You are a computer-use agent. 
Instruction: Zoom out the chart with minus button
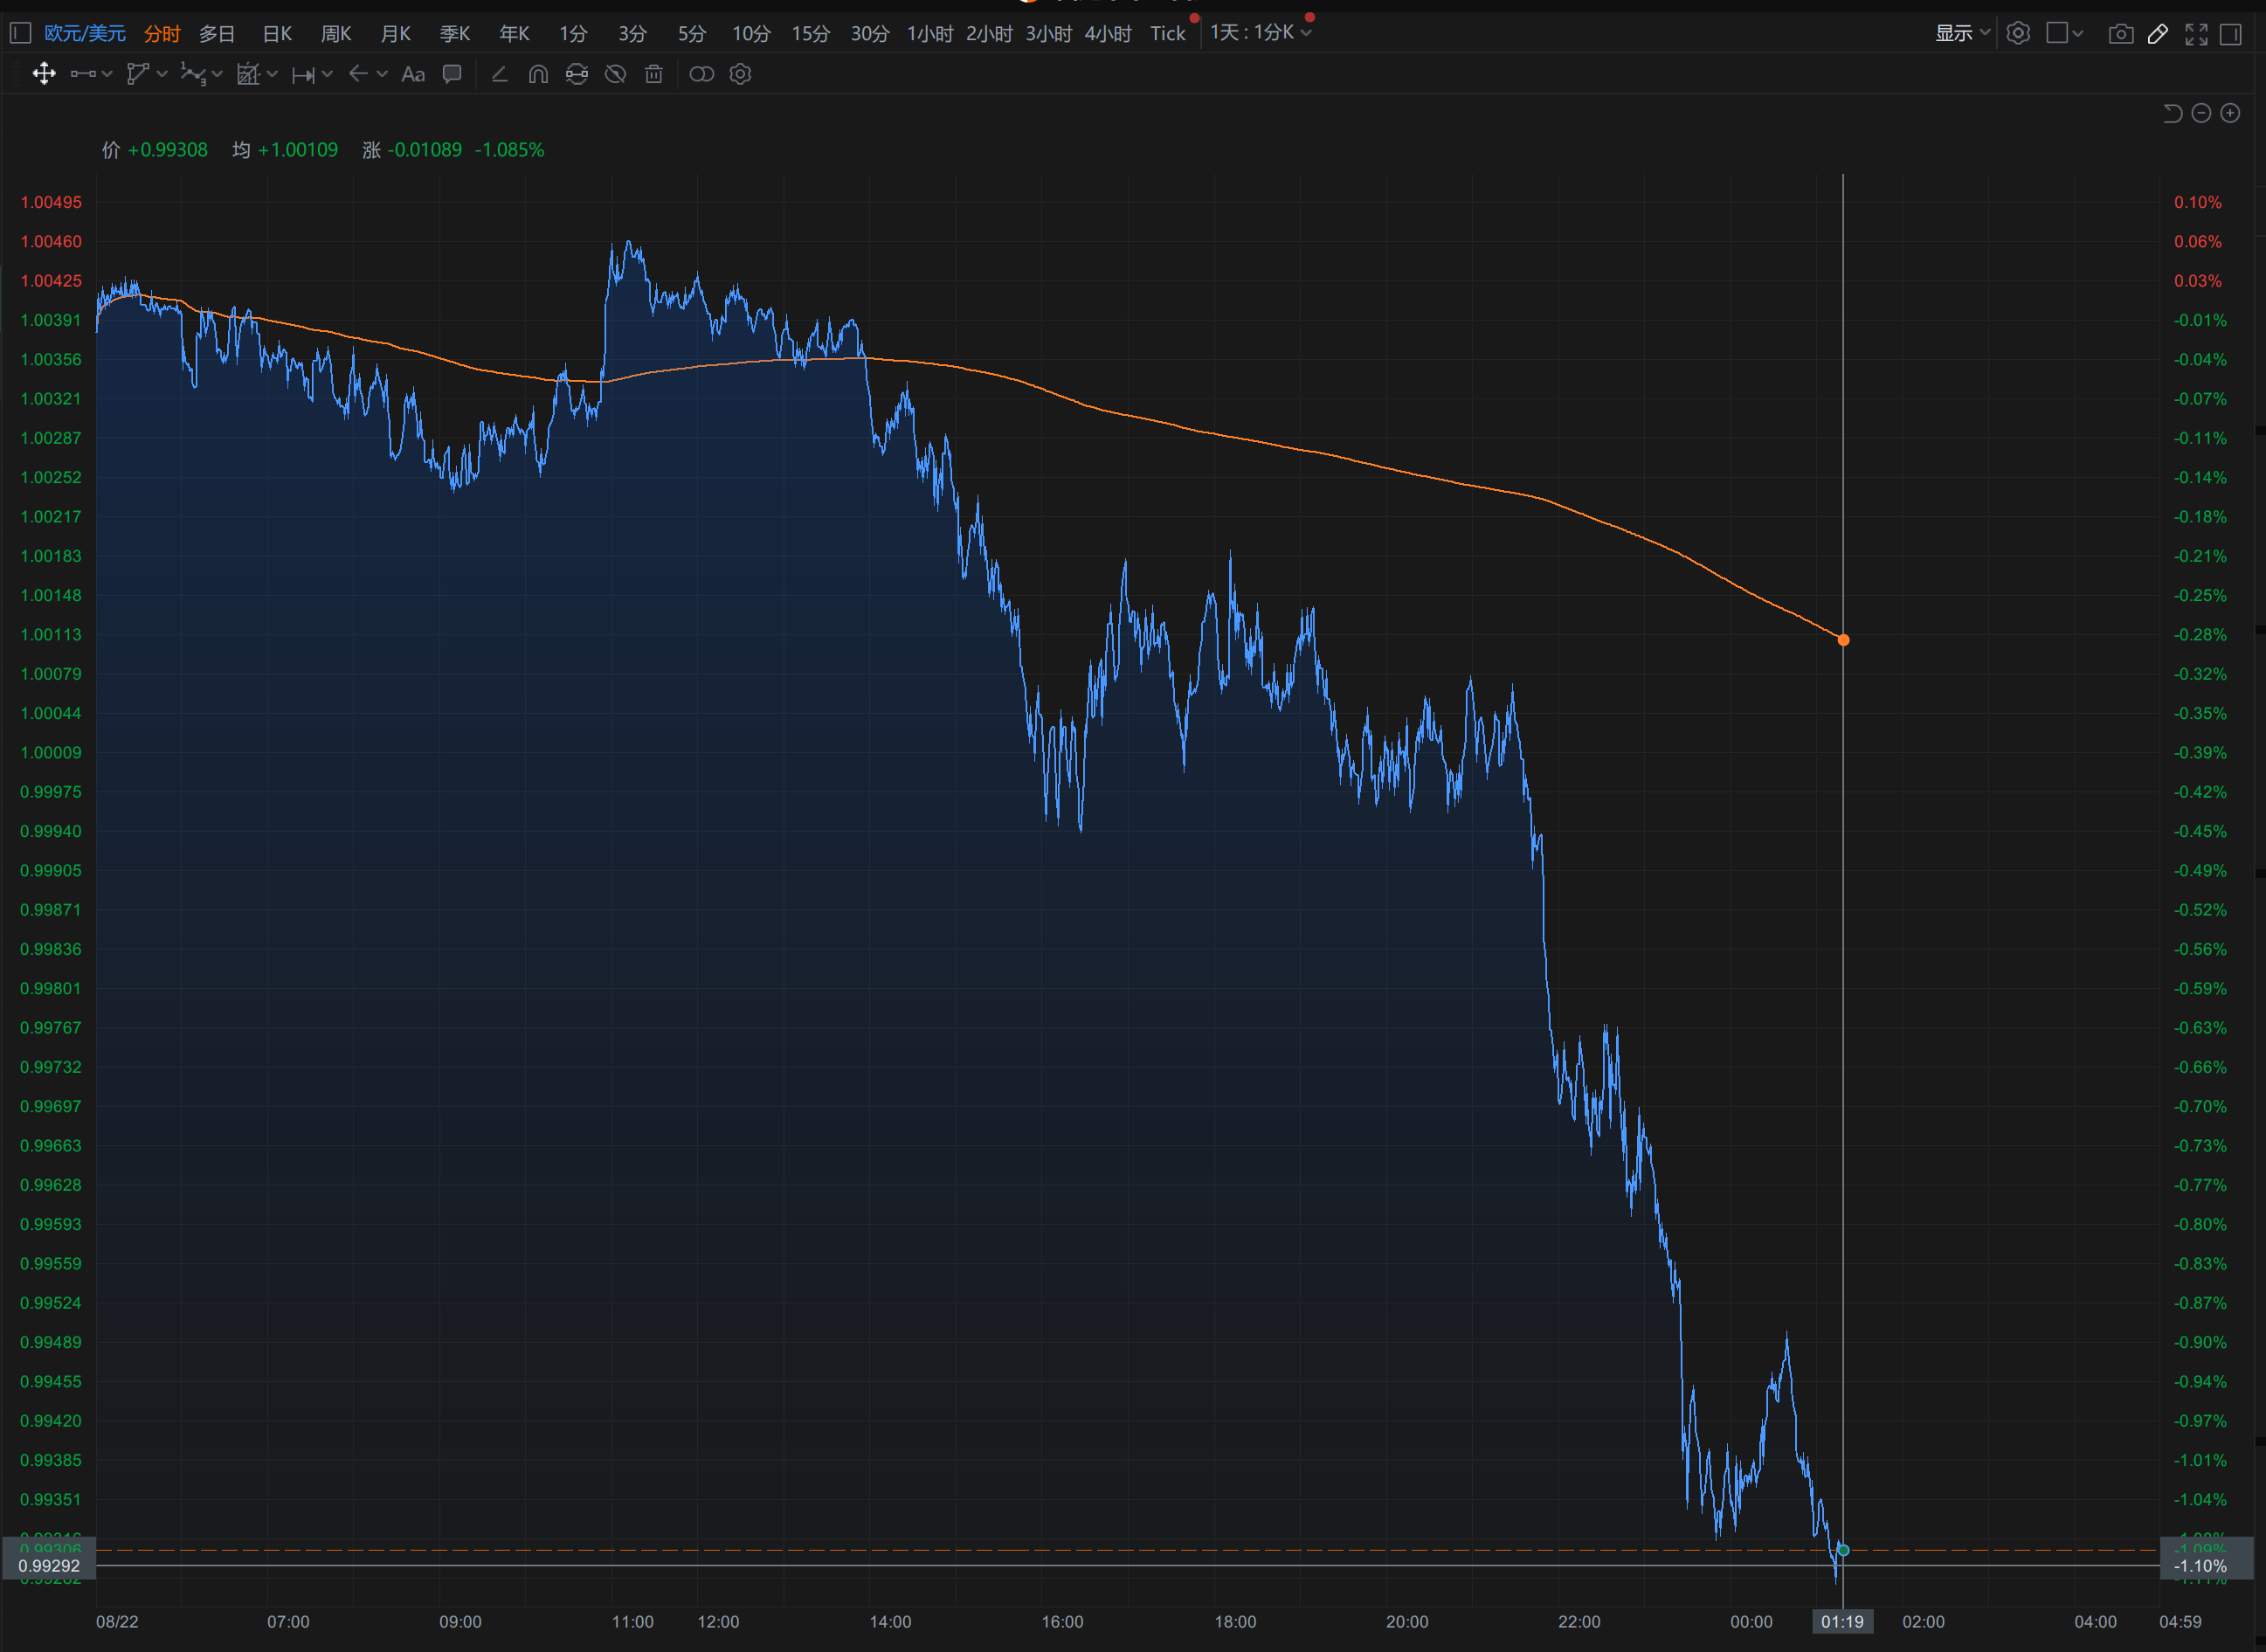2201,113
